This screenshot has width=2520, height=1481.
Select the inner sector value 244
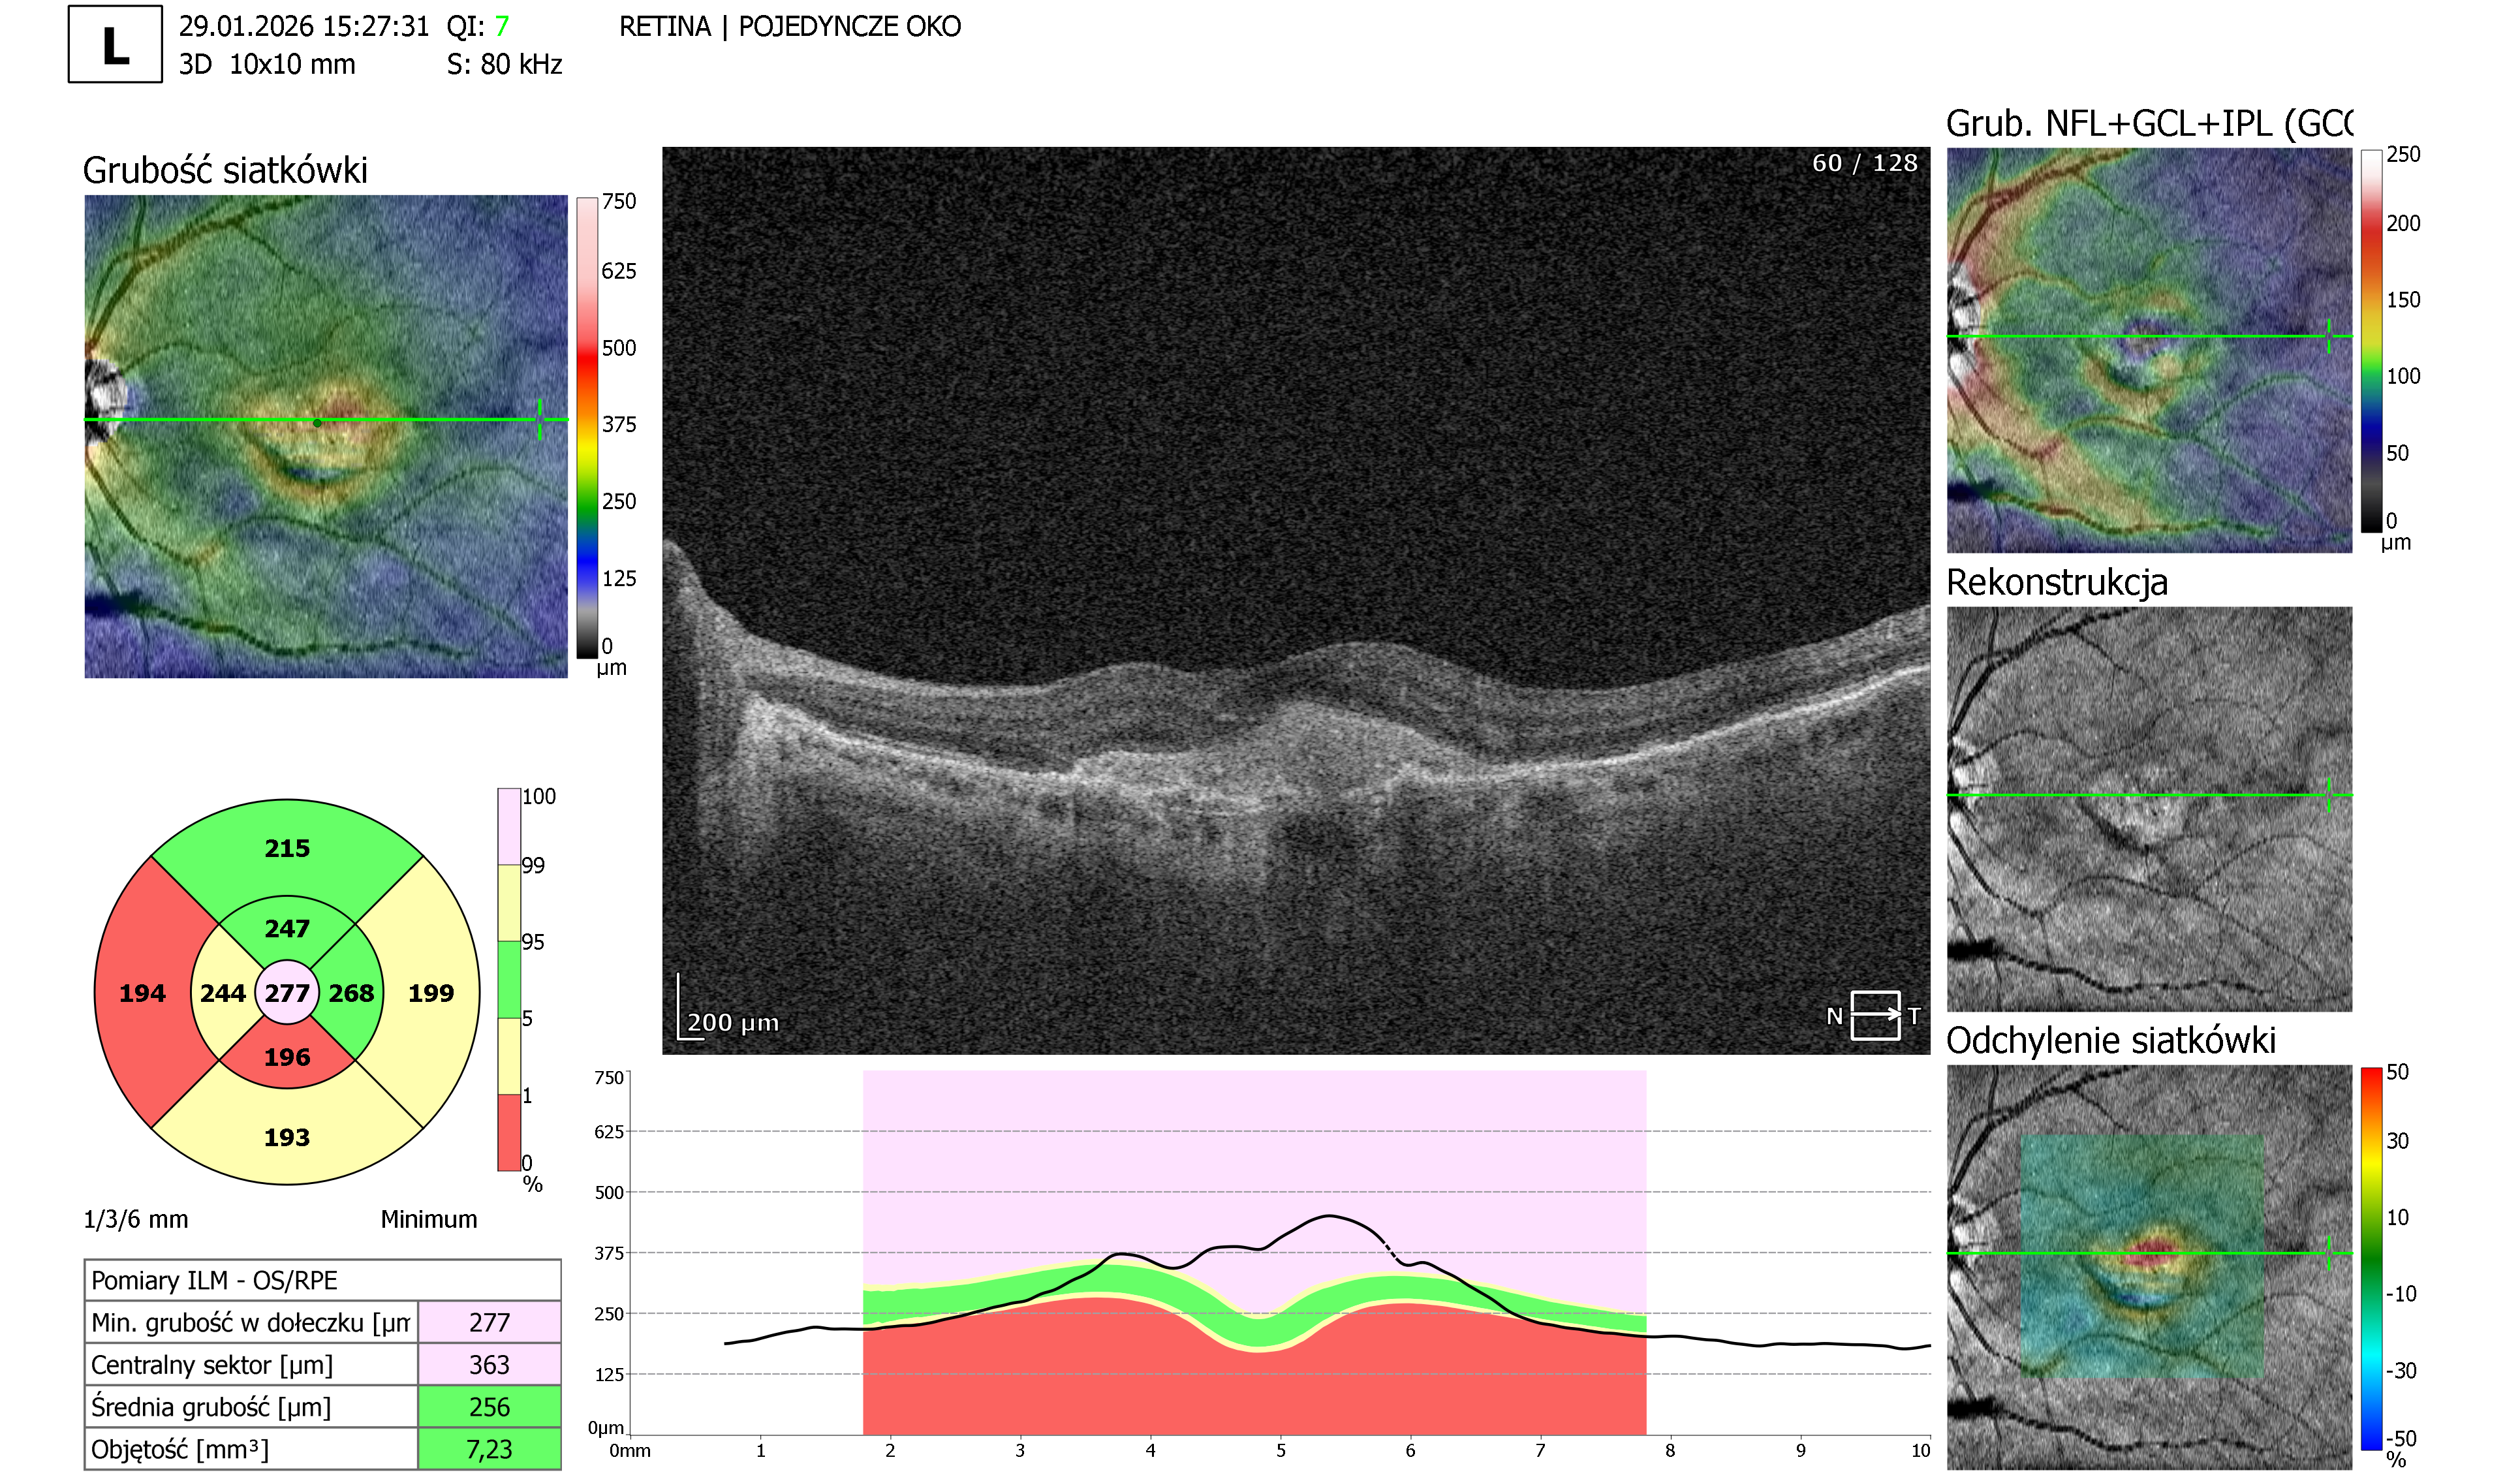click(222, 993)
